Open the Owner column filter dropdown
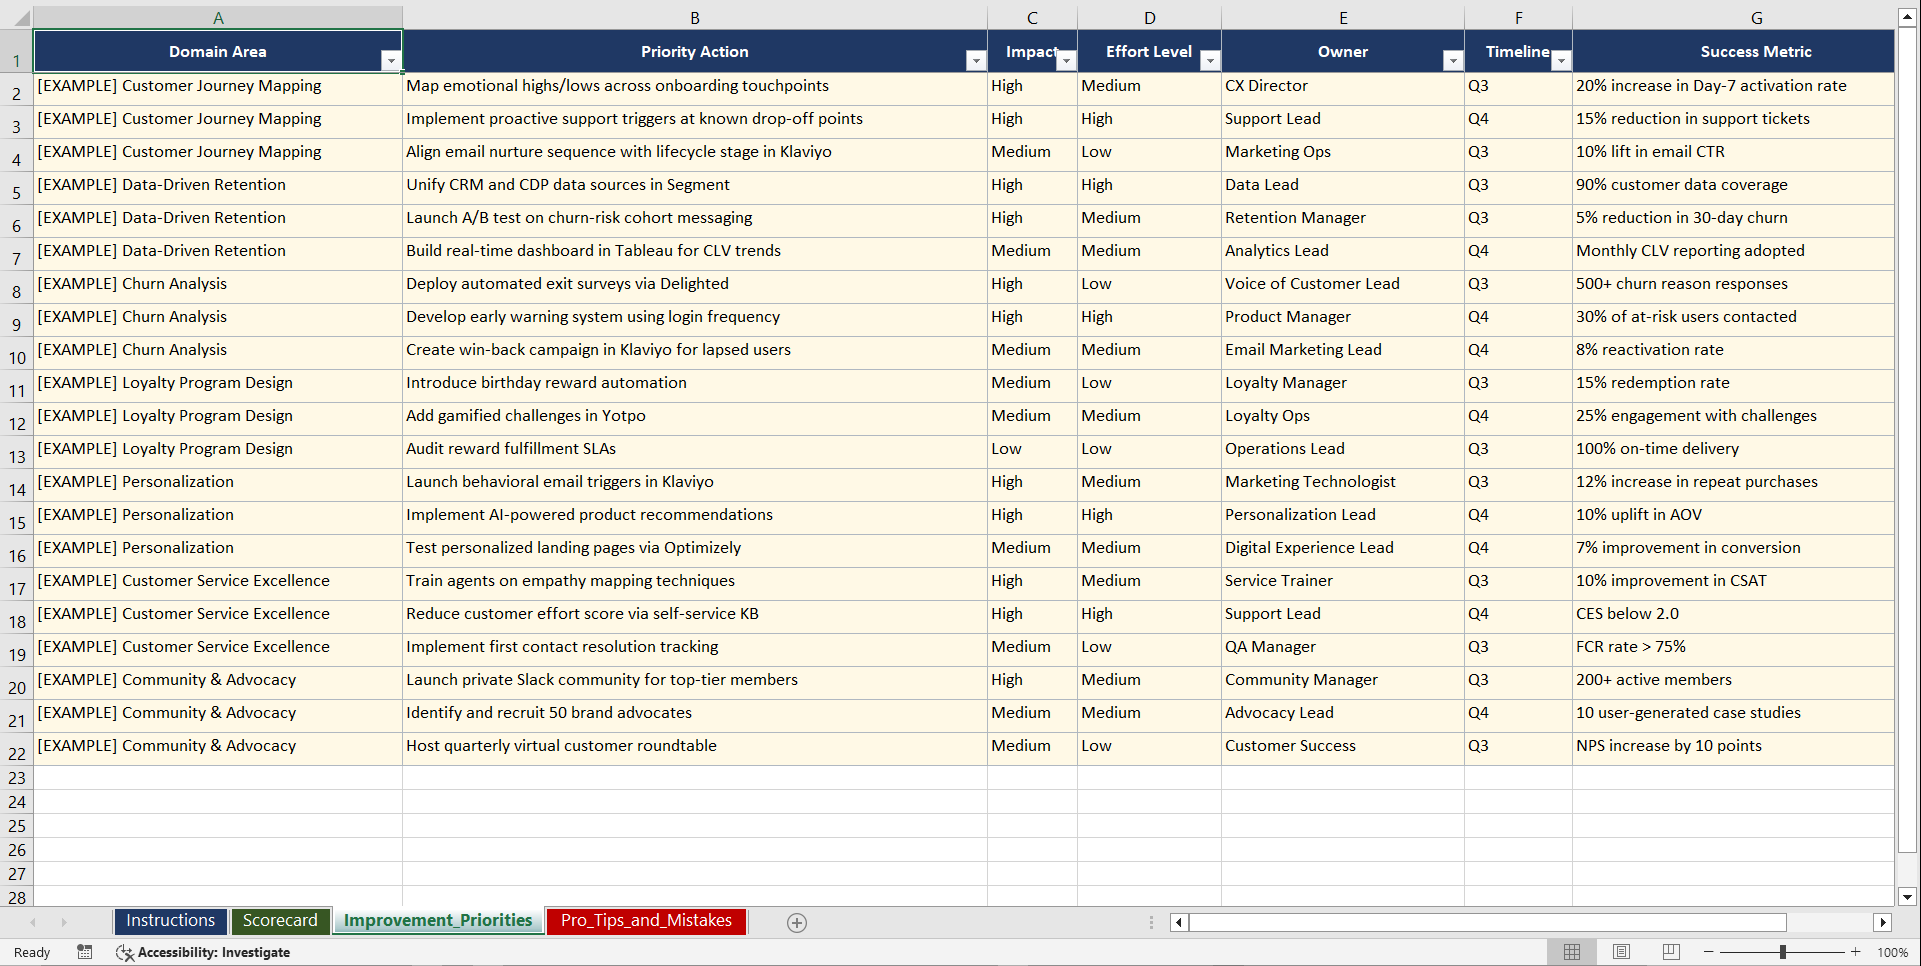The height and width of the screenshot is (966, 1921). (x=1453, y=60)
